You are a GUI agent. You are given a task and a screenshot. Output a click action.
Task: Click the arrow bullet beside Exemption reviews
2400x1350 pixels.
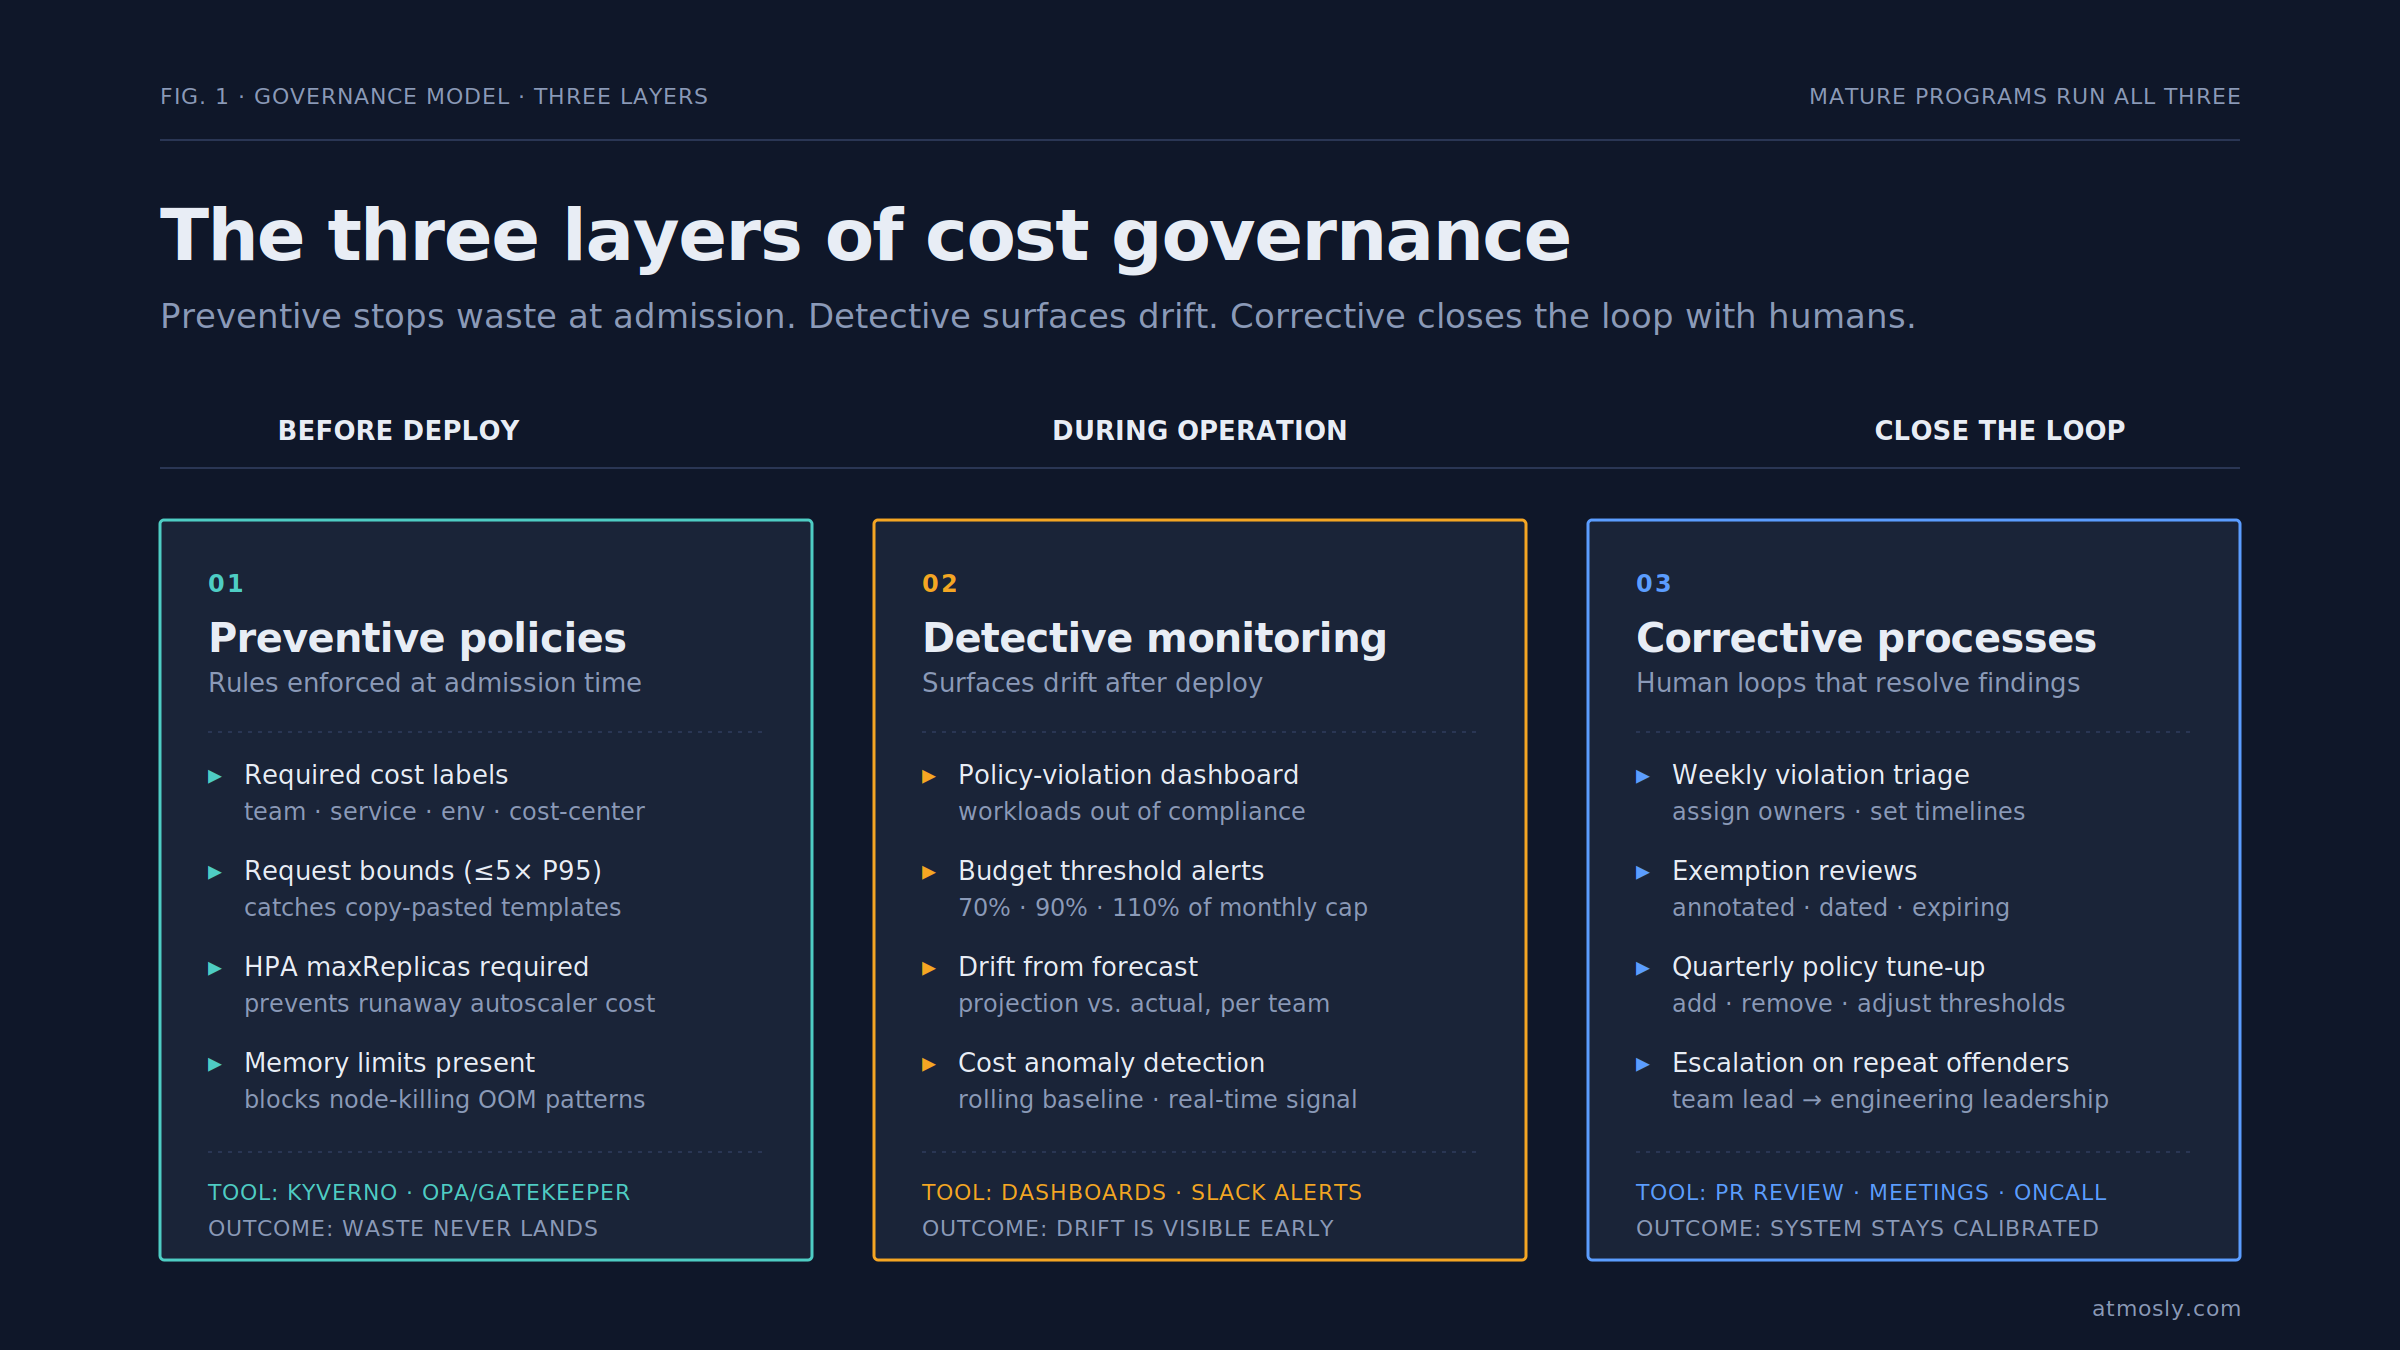[x=1642, y=872]
